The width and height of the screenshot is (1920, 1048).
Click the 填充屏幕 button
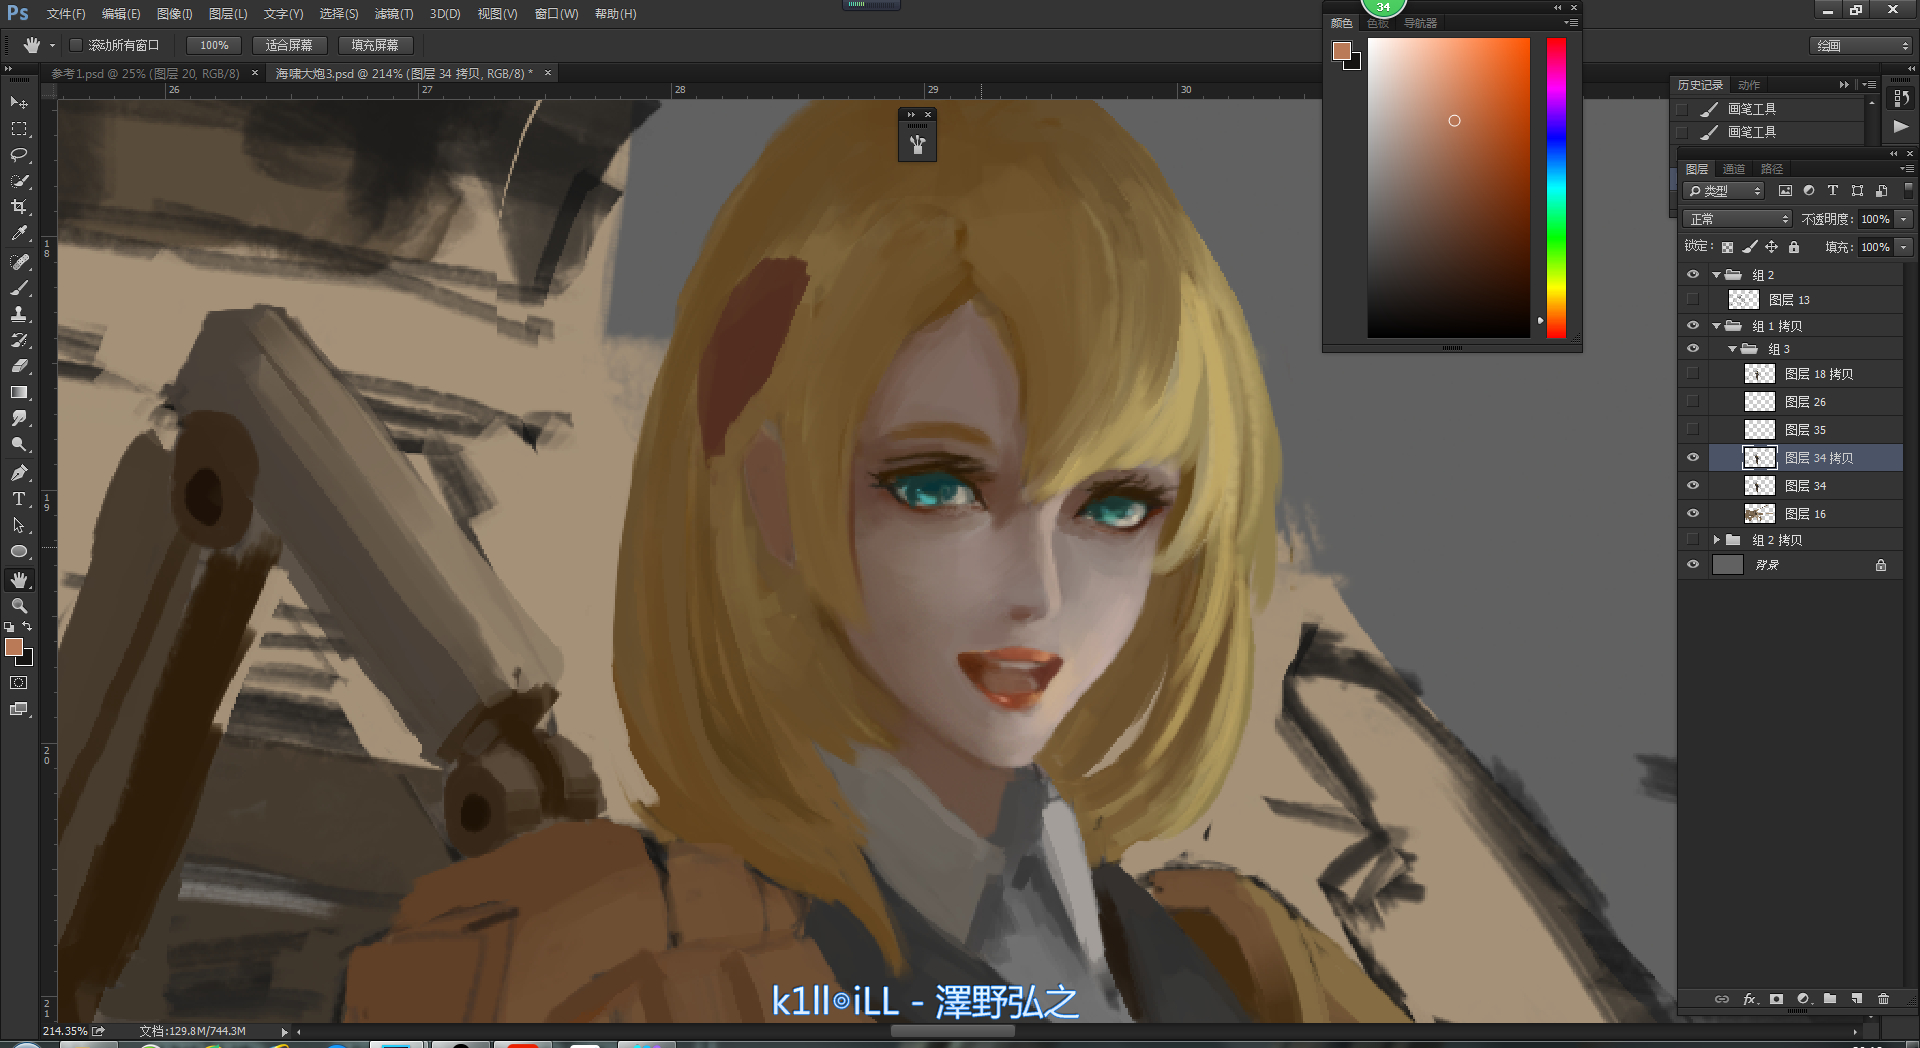pyautogui.click(x=375, y=45)
